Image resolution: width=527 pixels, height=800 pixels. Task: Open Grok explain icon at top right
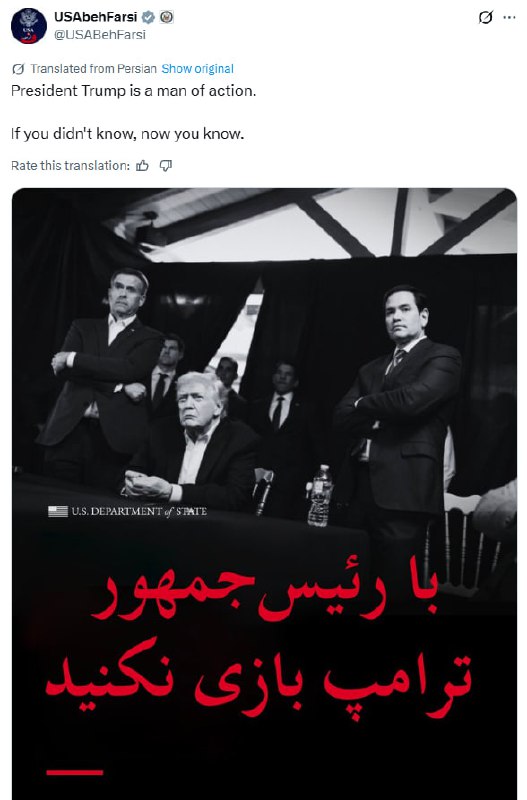click(x=486, y=18)
